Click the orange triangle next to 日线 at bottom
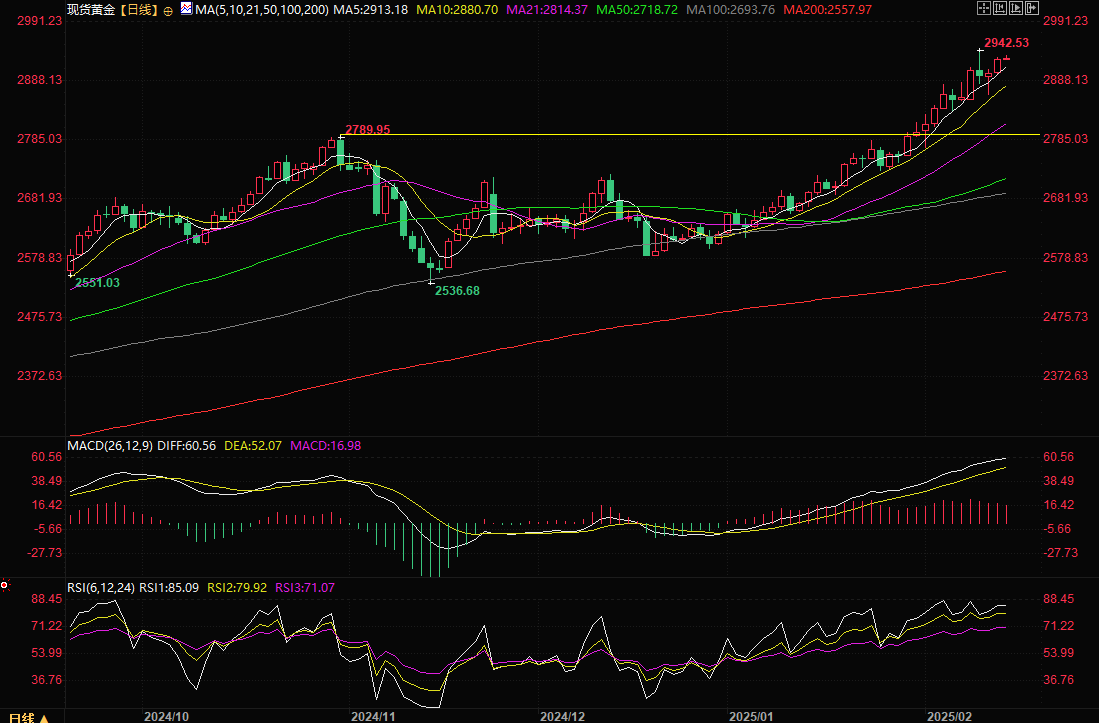The image size is (1099, 723). tap(43, 717)
